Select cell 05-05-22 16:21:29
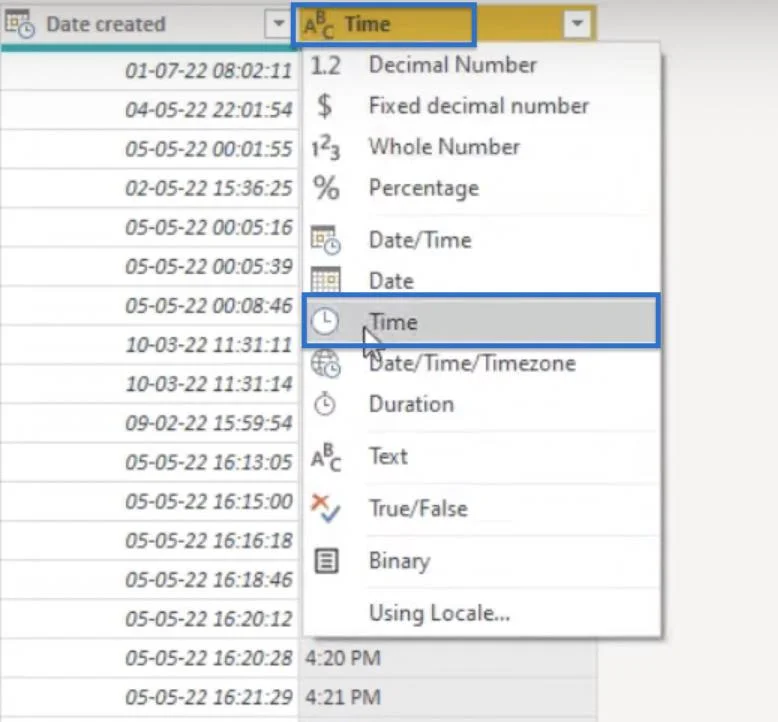 coord(149,698)
